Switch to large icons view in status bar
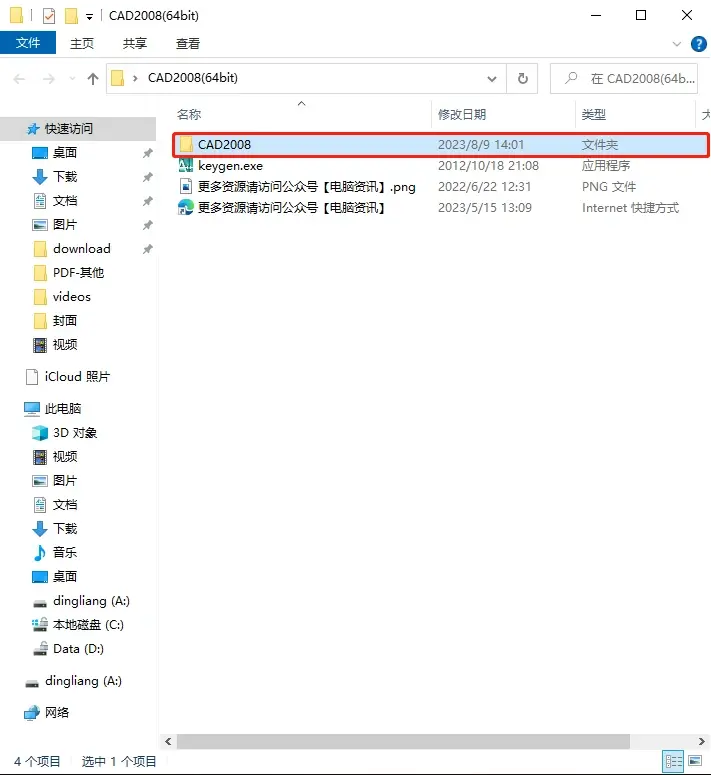 pyautogui.click(x=695, y=761)
